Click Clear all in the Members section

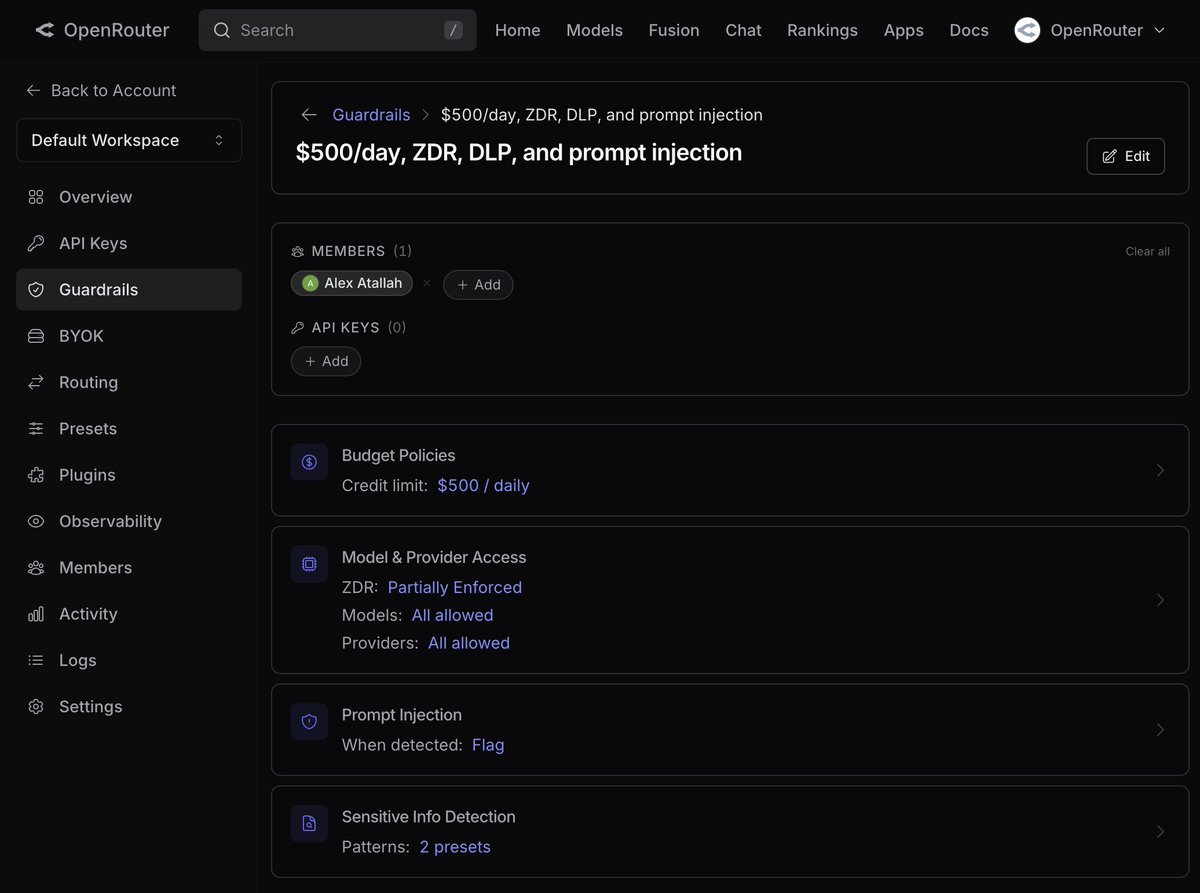[x=1147, y=251]
